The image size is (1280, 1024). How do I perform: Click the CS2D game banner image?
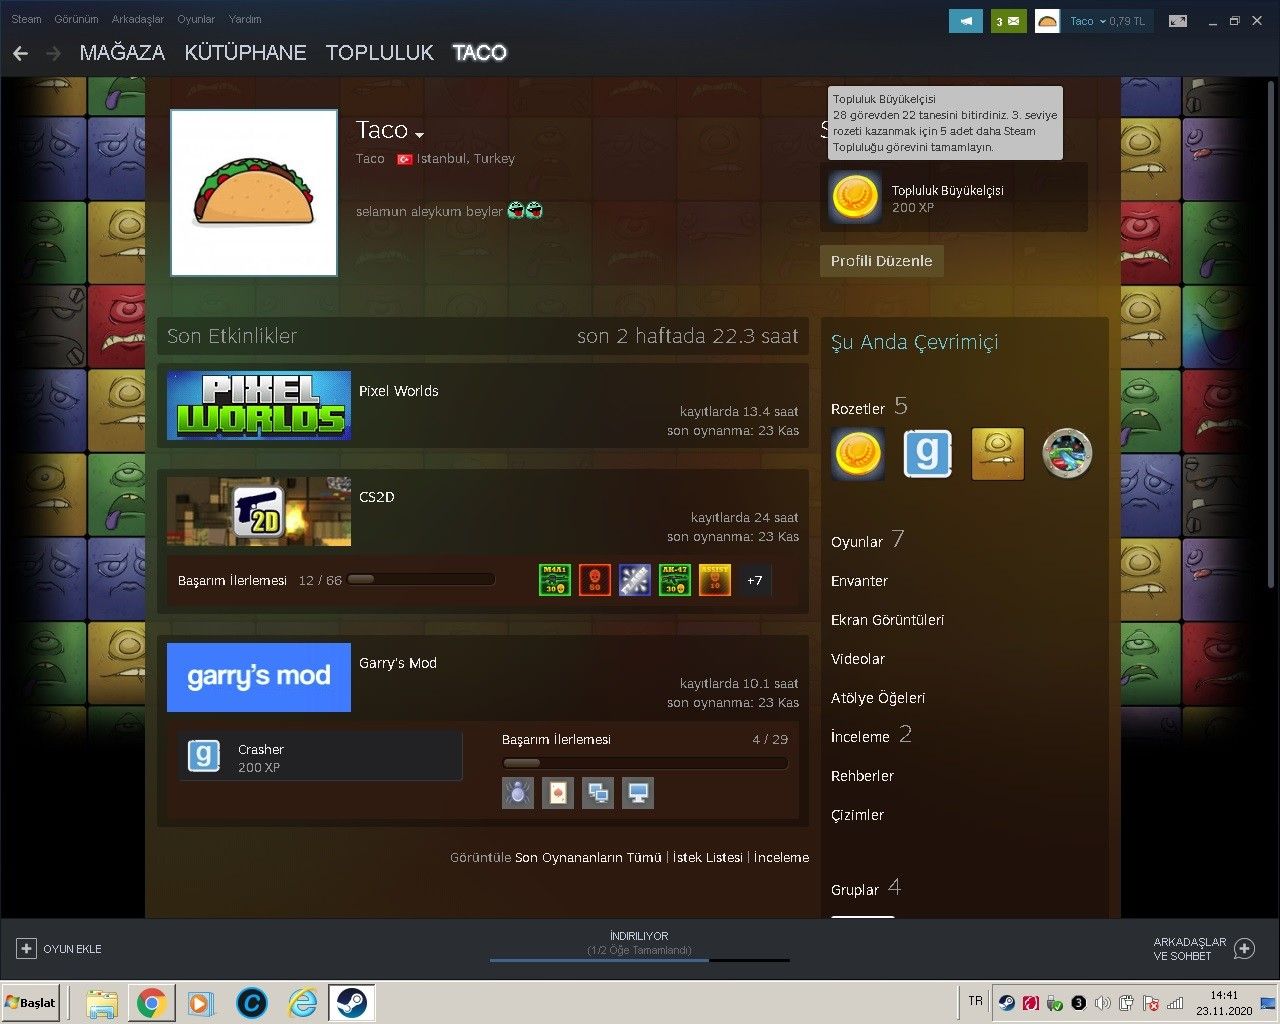click(x=259, y=511)
